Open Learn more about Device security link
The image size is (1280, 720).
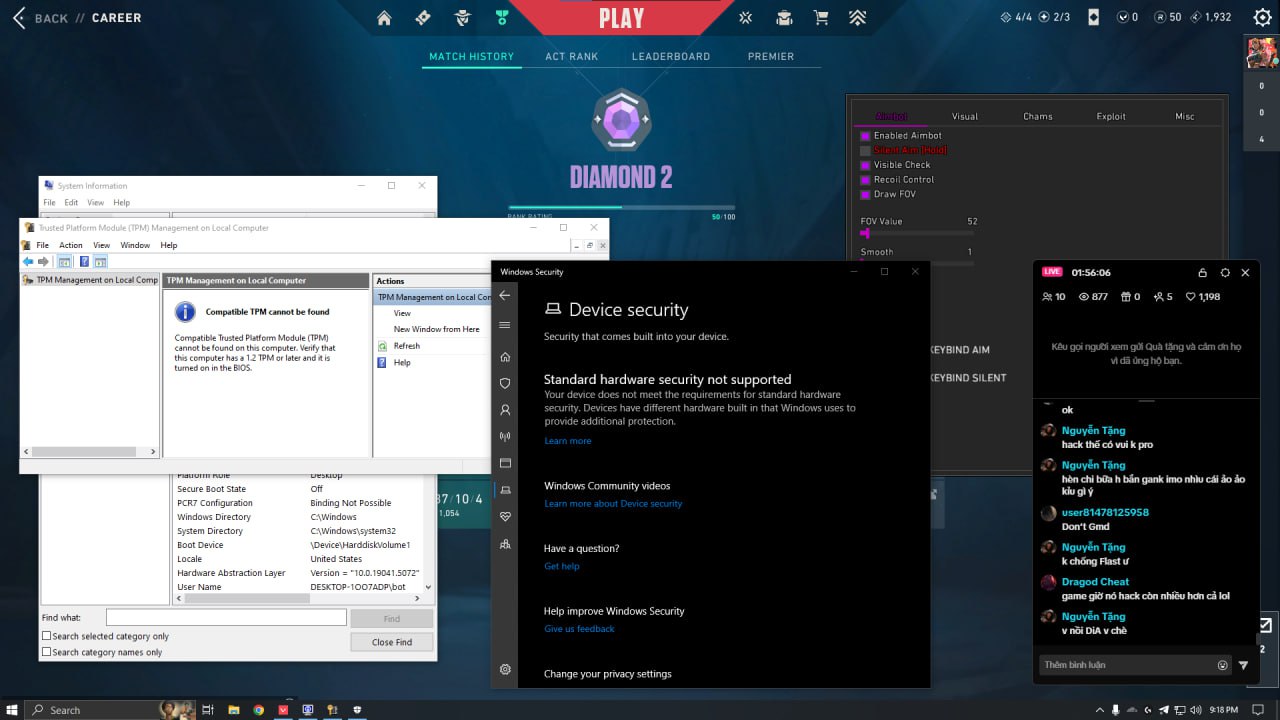[613, 504]
